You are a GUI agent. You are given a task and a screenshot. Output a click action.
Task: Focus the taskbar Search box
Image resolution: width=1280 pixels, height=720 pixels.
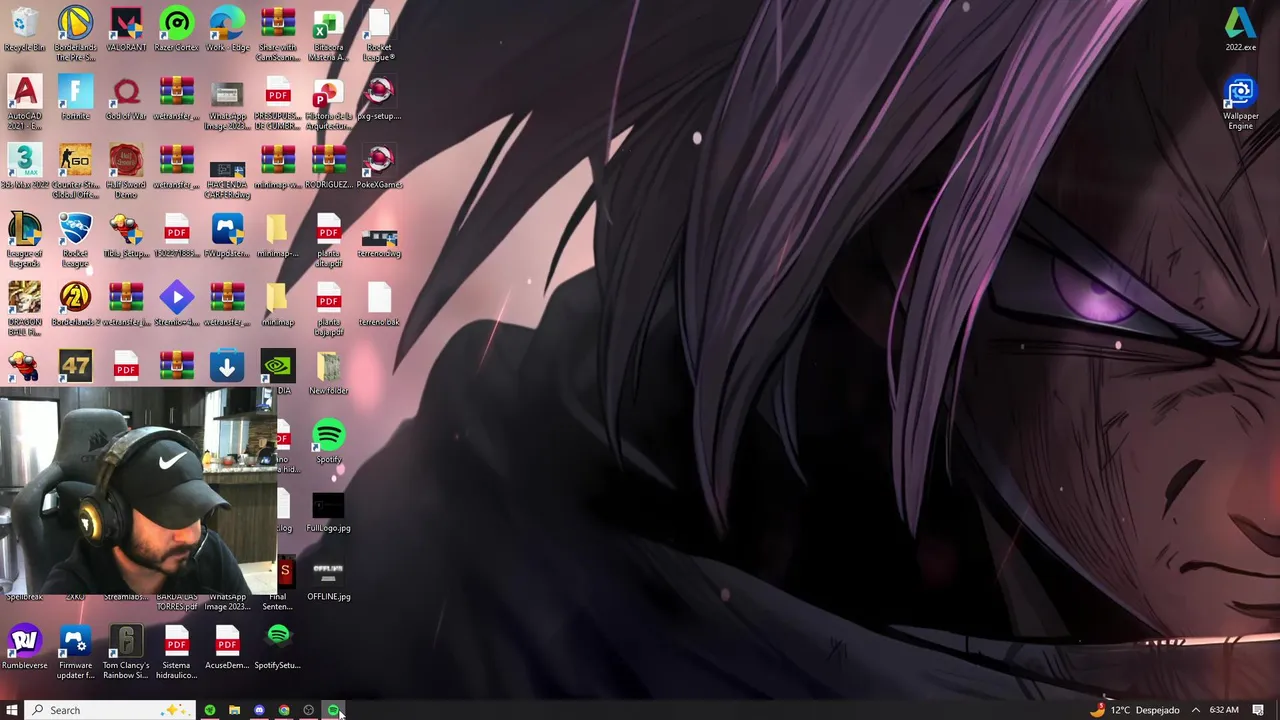pos(108,710)
